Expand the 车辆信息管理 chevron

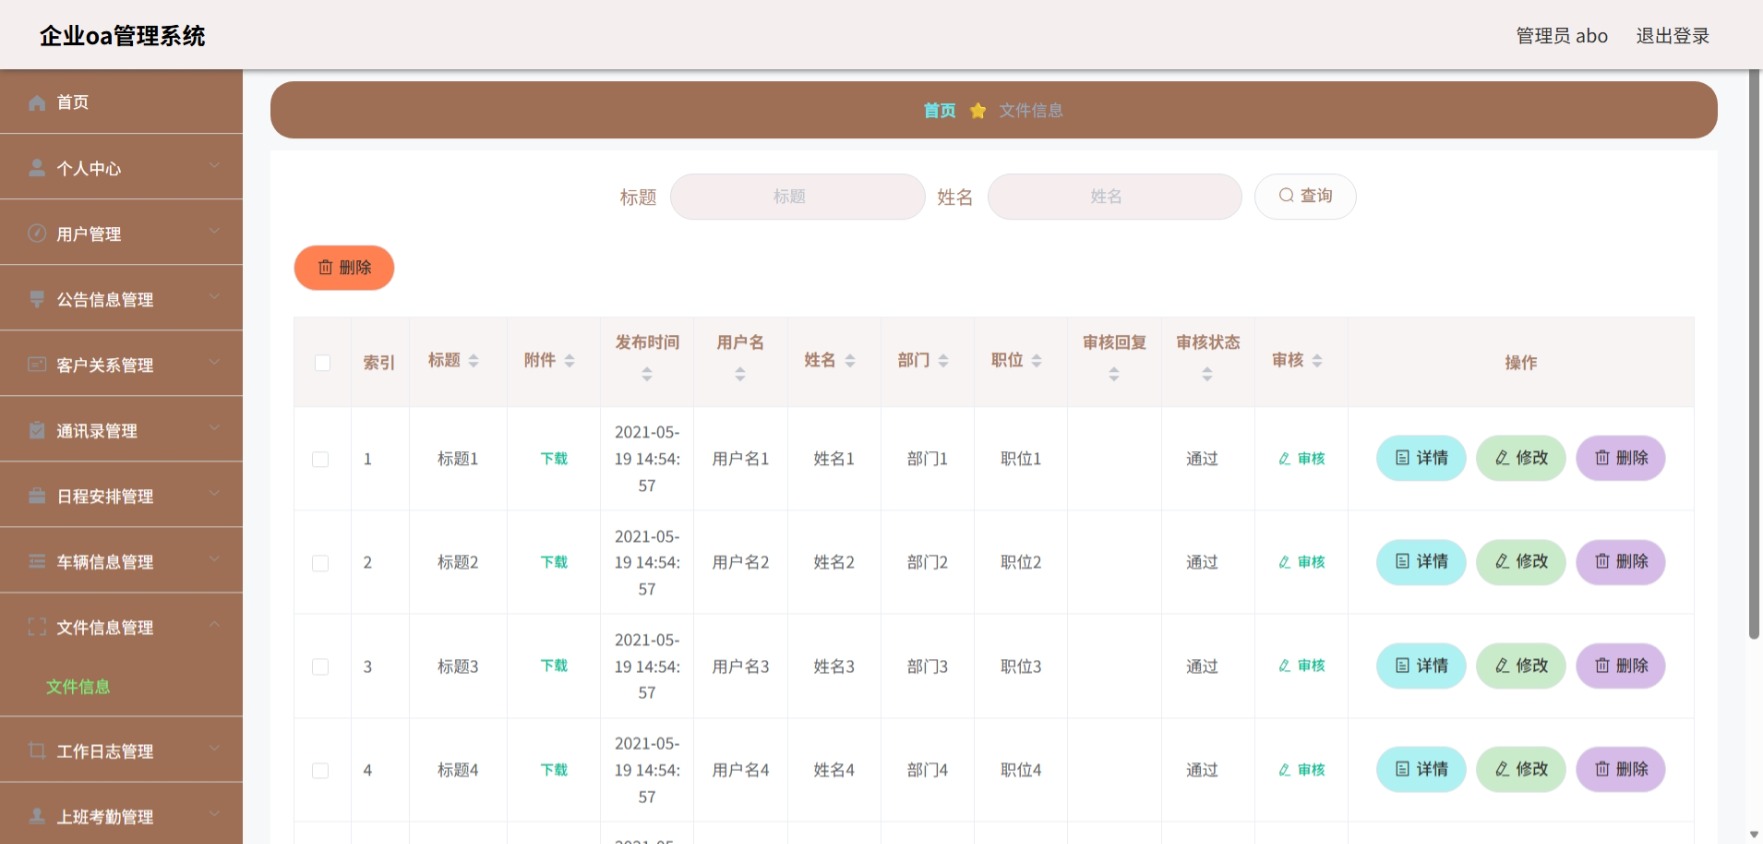point(214,559)
